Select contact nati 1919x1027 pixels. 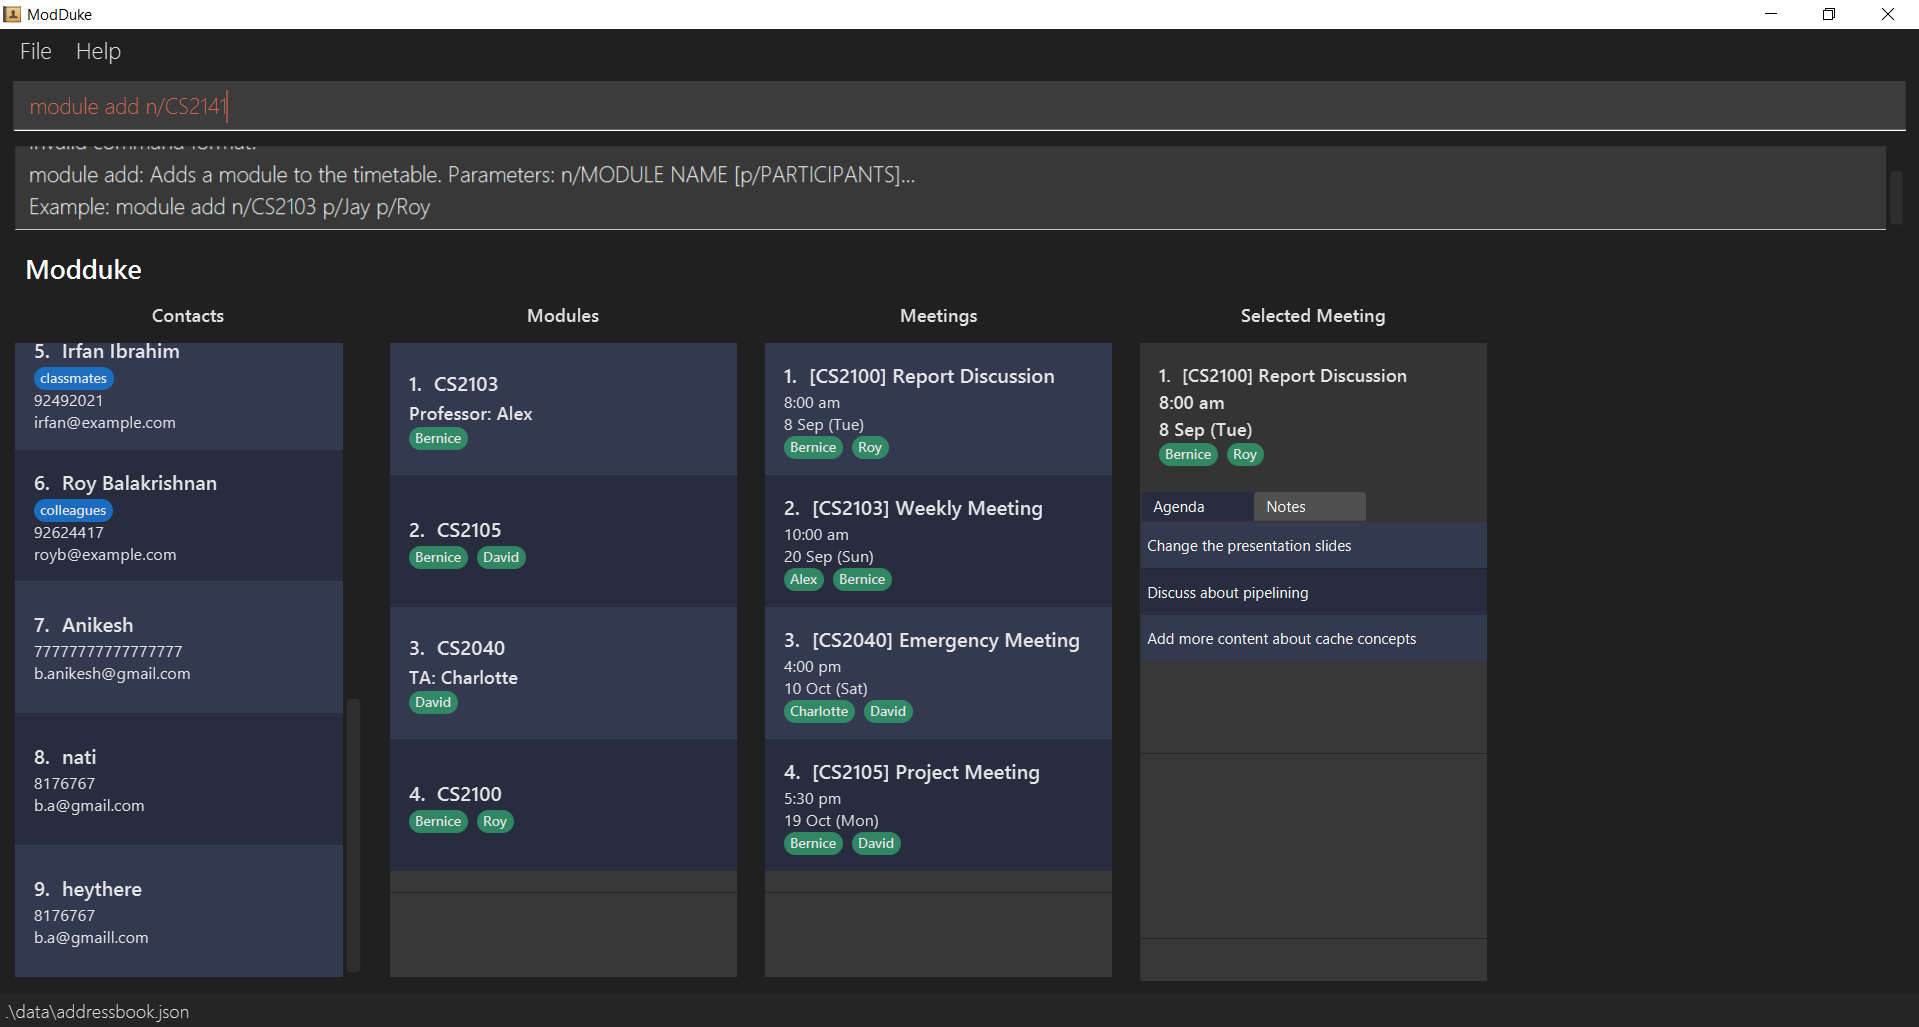pyautogui.click(x=179, y=780)
